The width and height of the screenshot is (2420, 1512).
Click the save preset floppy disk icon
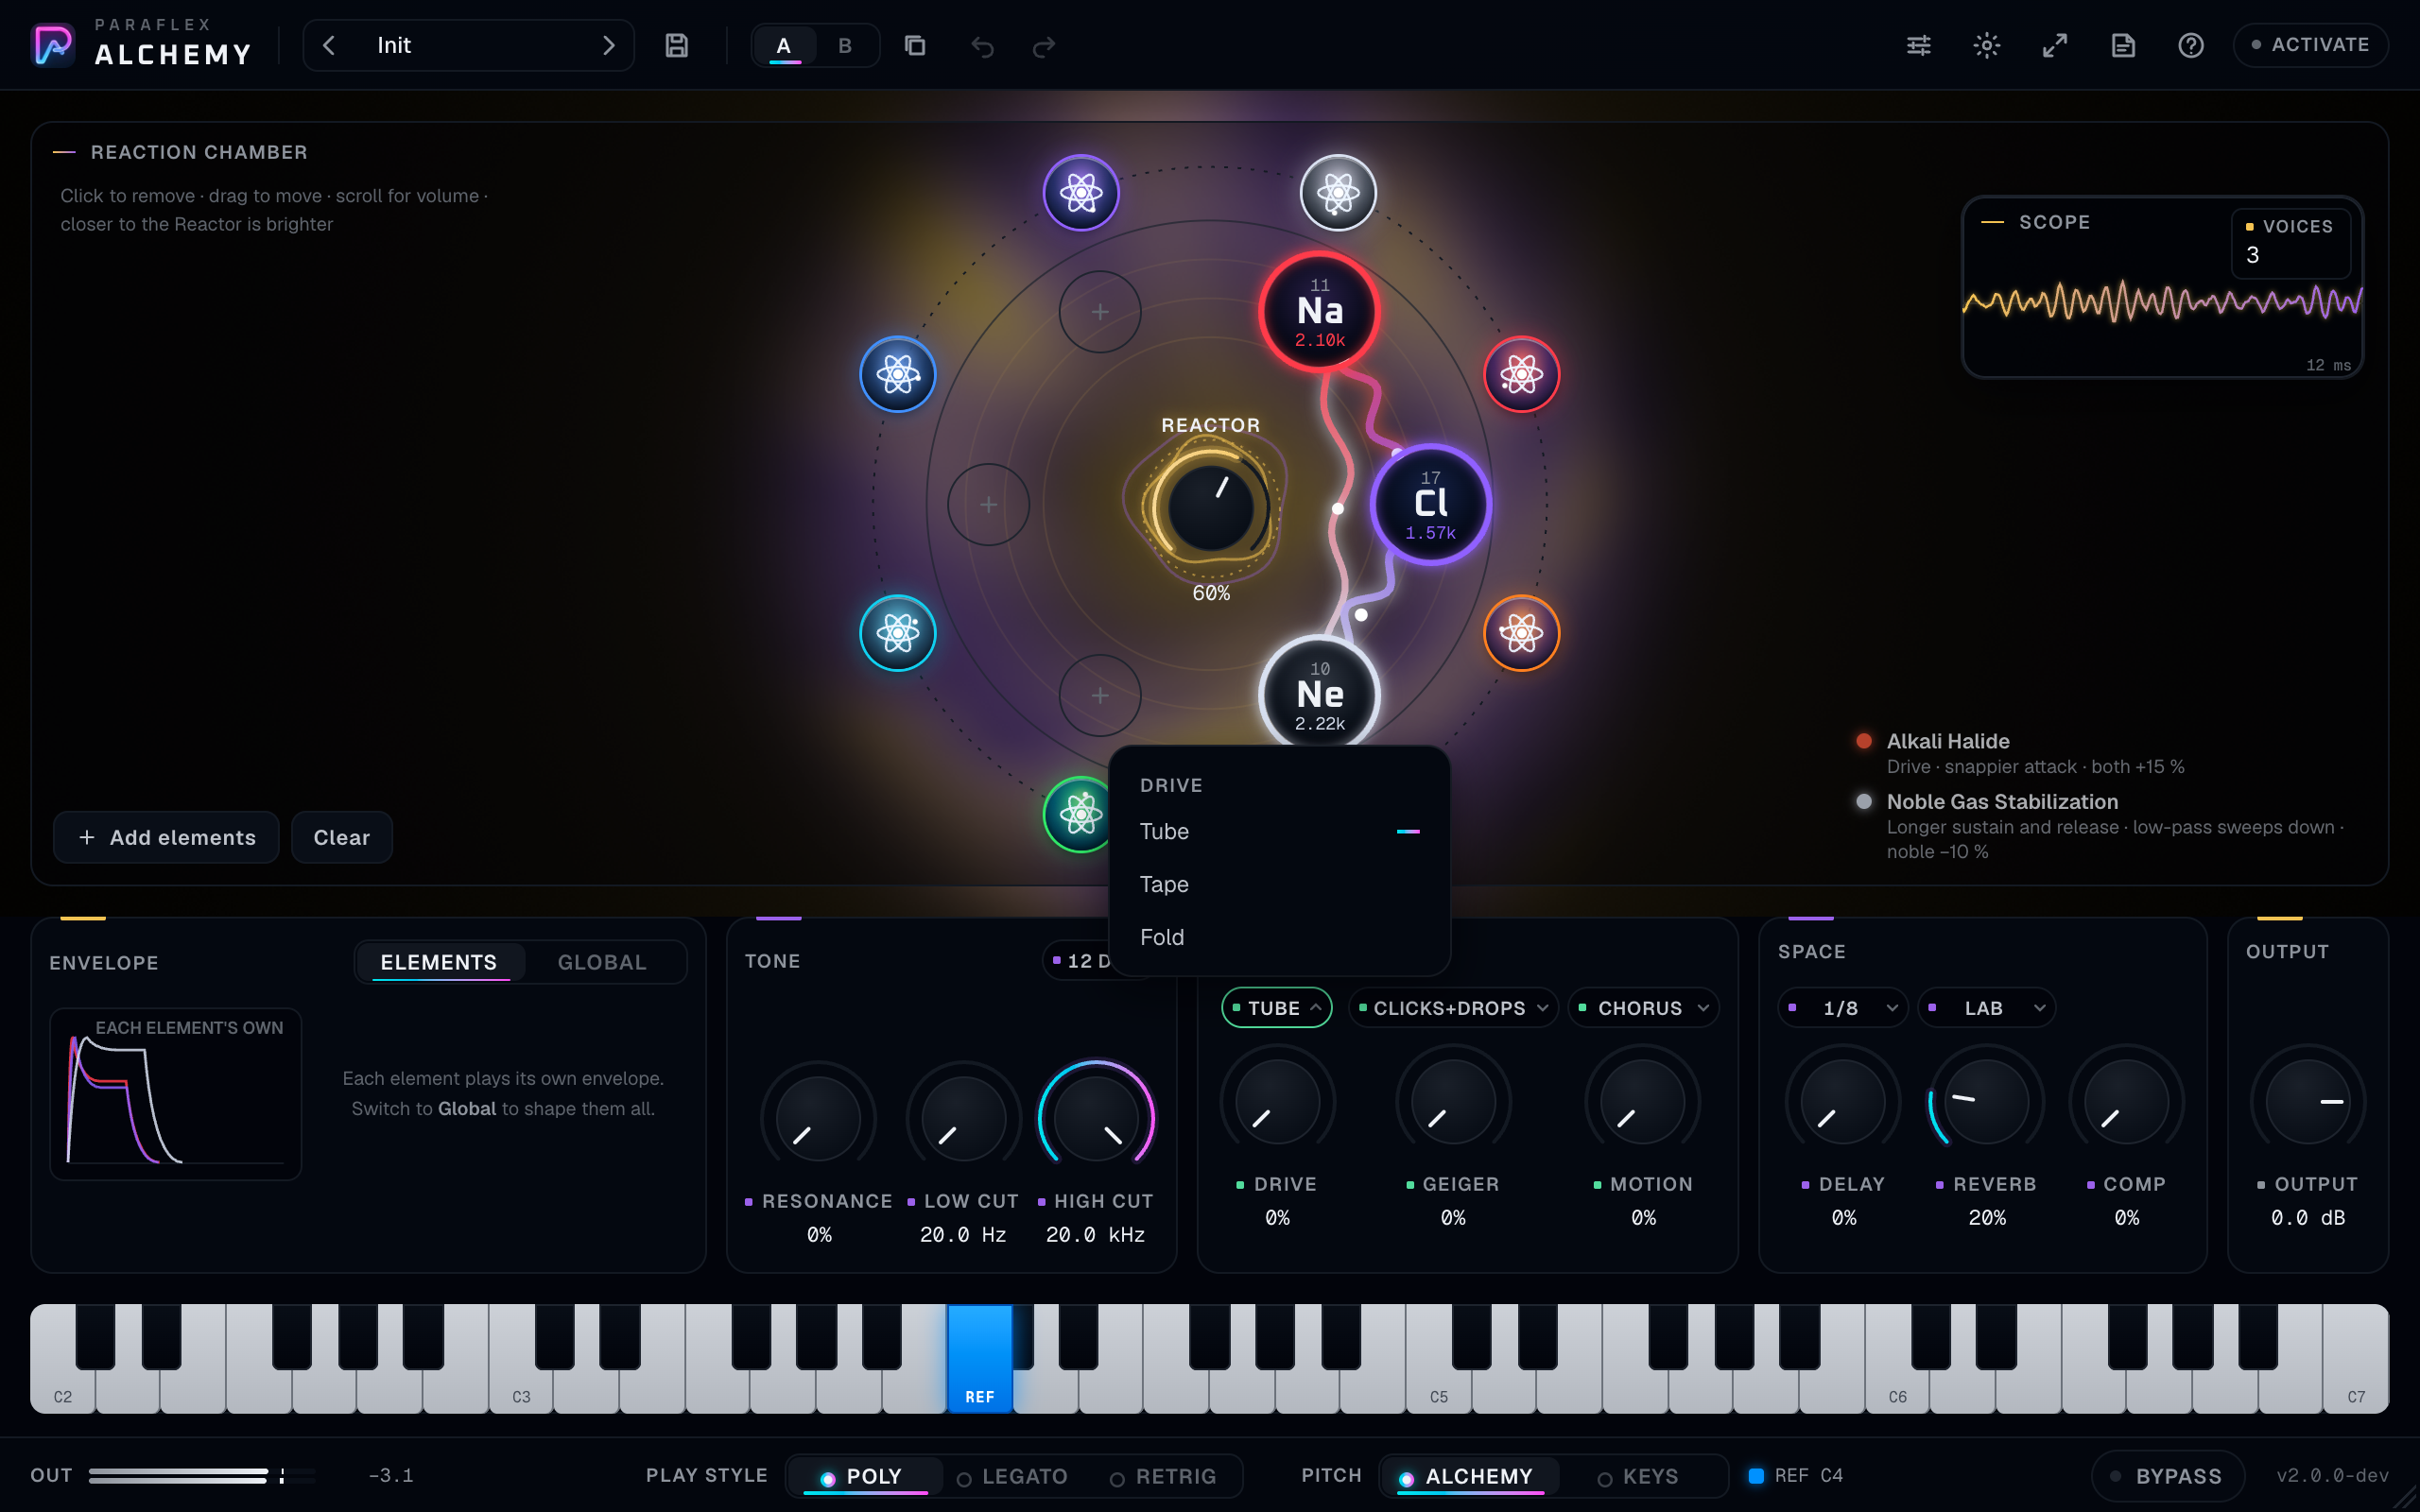[x=677, y=45]
